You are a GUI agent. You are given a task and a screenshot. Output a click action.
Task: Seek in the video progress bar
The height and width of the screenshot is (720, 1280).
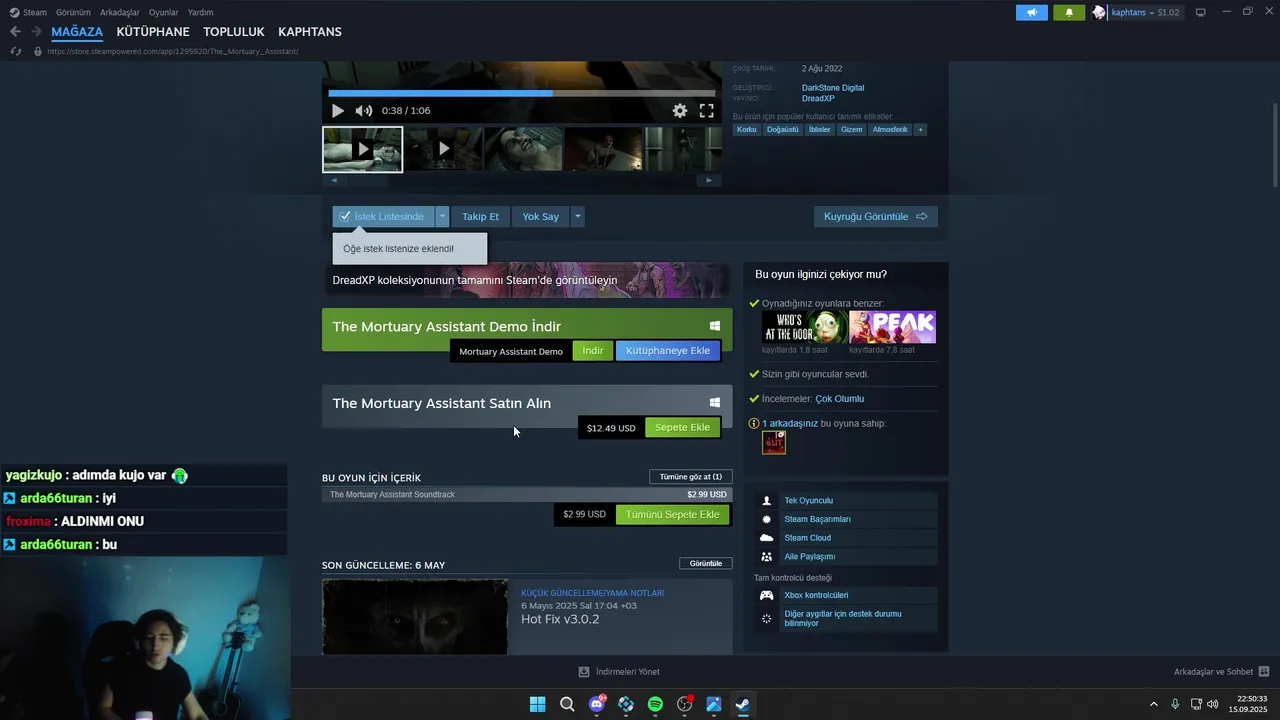coord(522,93)
